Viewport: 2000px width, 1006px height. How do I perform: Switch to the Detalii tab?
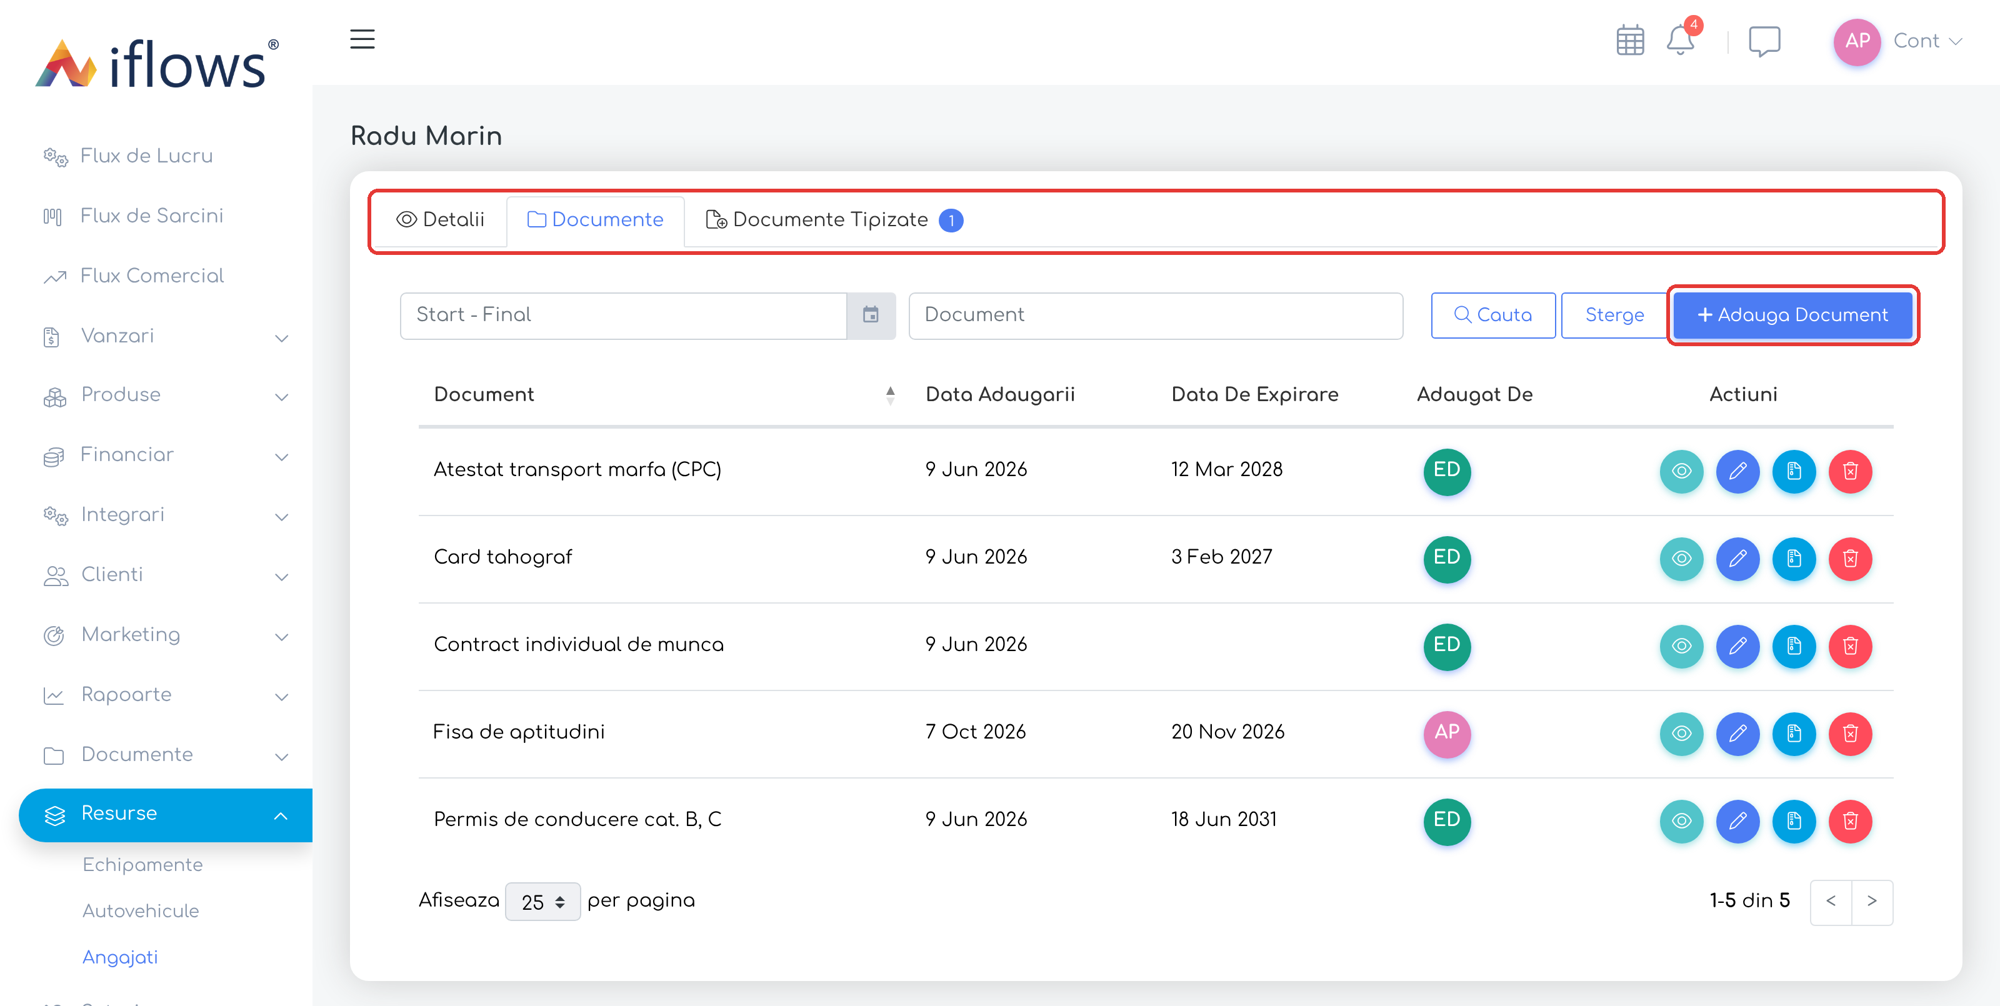click(x=441, y=220)
